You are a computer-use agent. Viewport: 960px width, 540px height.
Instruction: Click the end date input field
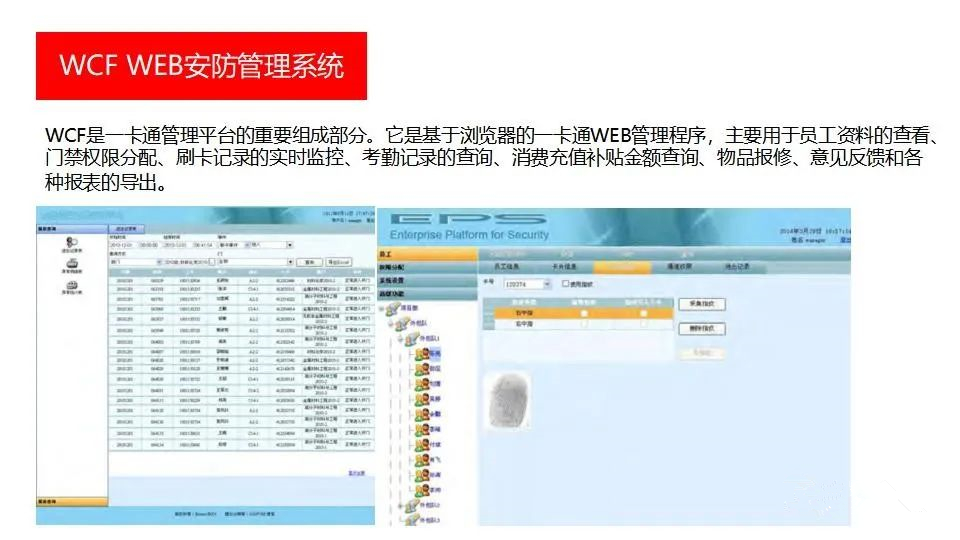point(178,245)
